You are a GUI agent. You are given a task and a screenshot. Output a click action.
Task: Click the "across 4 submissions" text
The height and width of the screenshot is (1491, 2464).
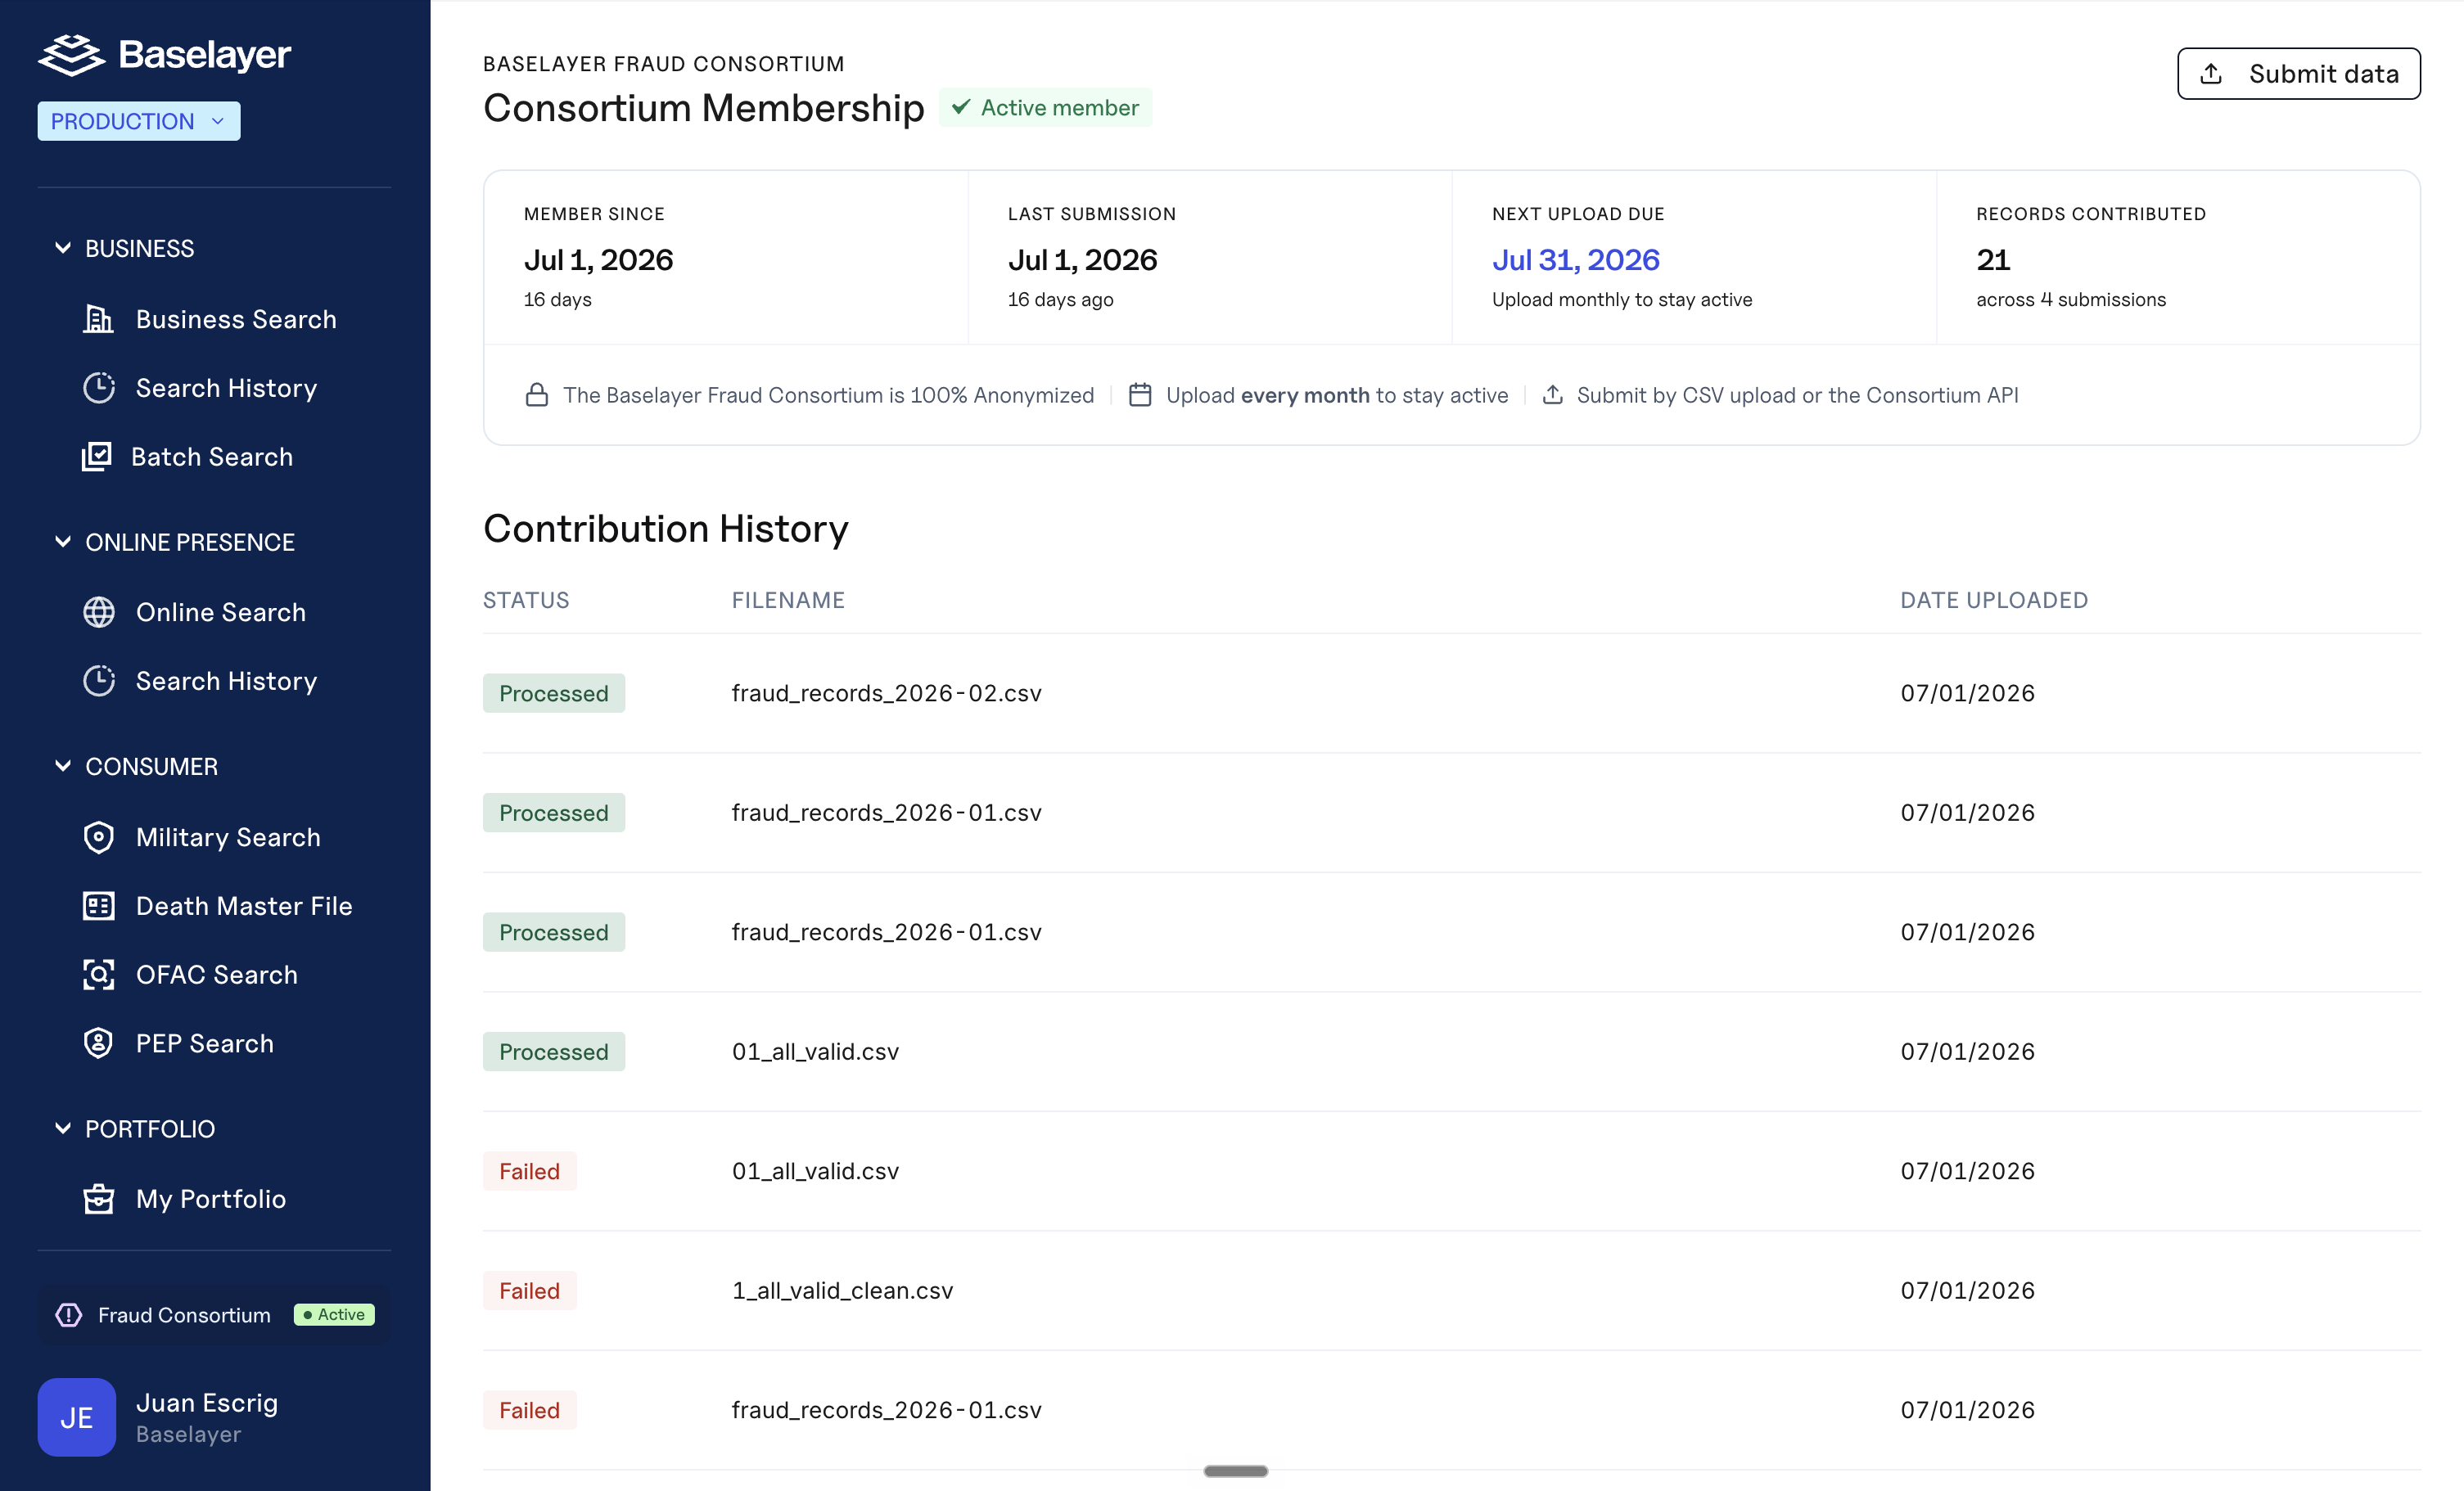click(2071, 299)
